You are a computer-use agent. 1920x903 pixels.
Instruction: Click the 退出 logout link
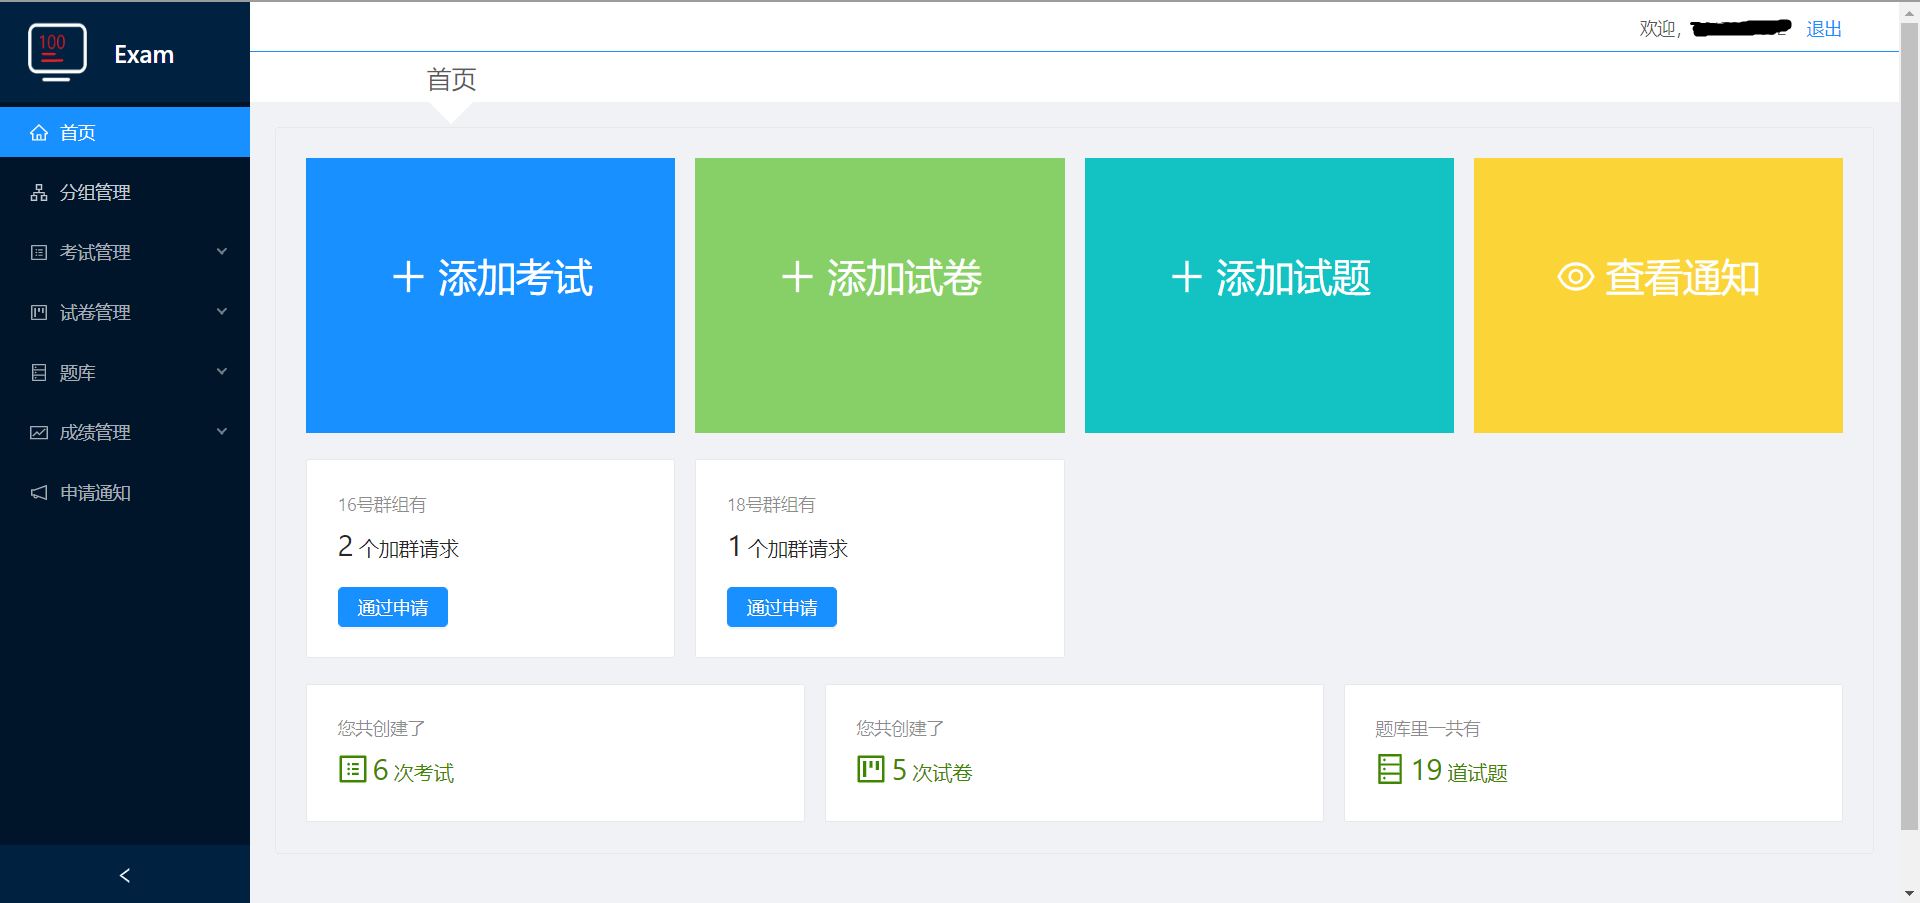[x=1824, y=29]
